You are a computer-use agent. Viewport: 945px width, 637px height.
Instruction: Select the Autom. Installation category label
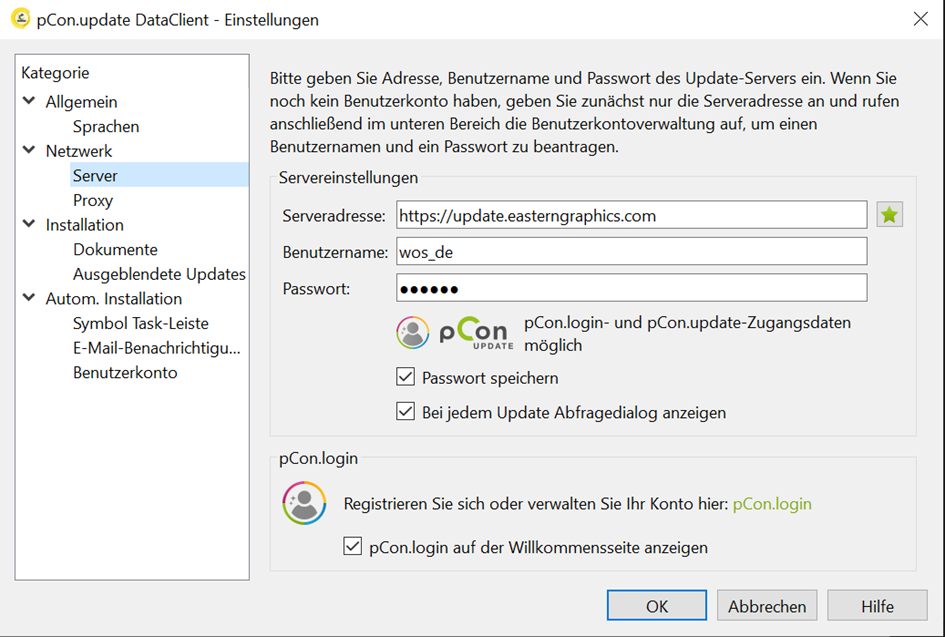click(114, 299)
